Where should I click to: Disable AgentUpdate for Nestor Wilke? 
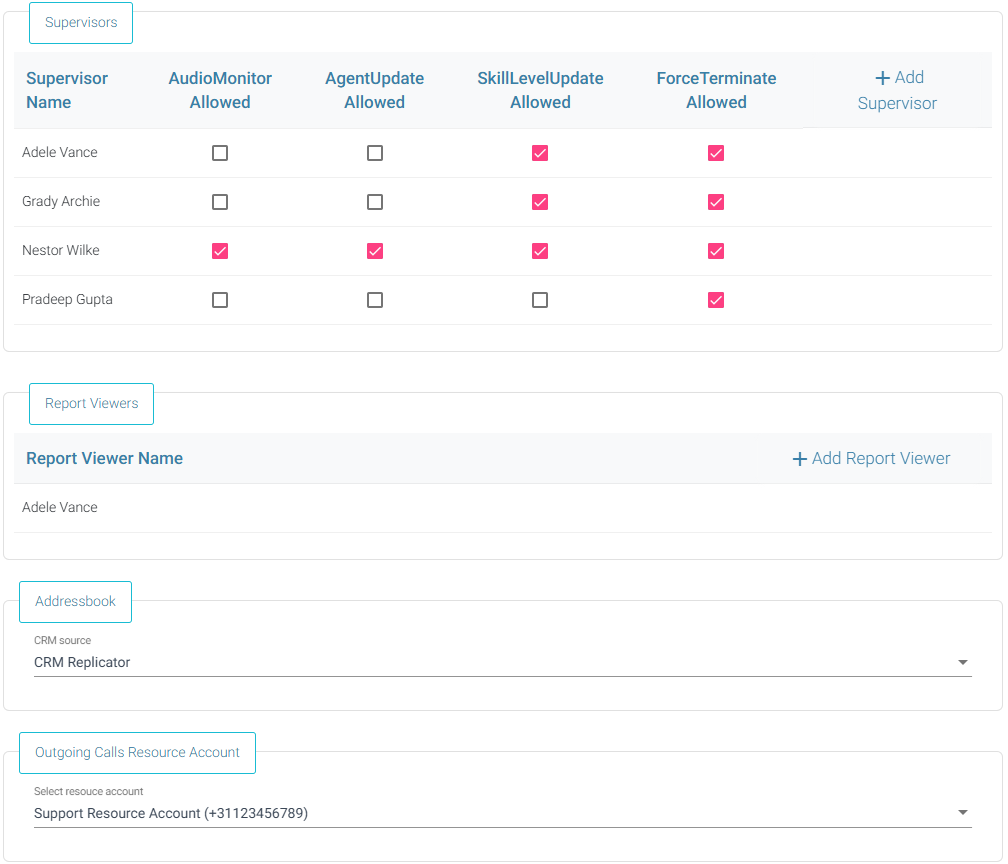pyautogui.click(x=375, y=251)
